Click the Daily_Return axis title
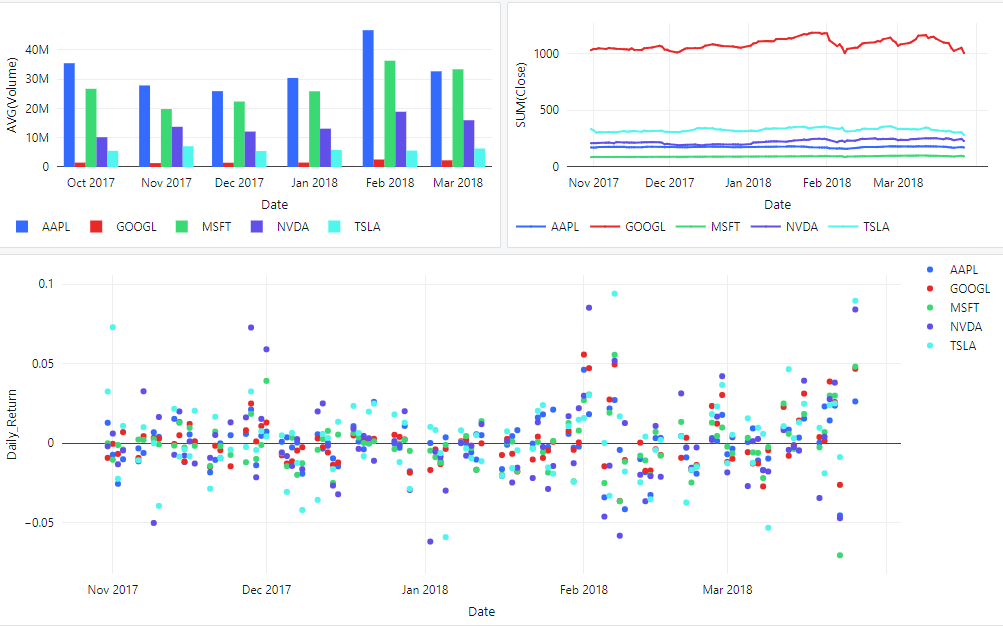Image resolution: width=1003 pixels, height=626 pixels. [12, 425]
